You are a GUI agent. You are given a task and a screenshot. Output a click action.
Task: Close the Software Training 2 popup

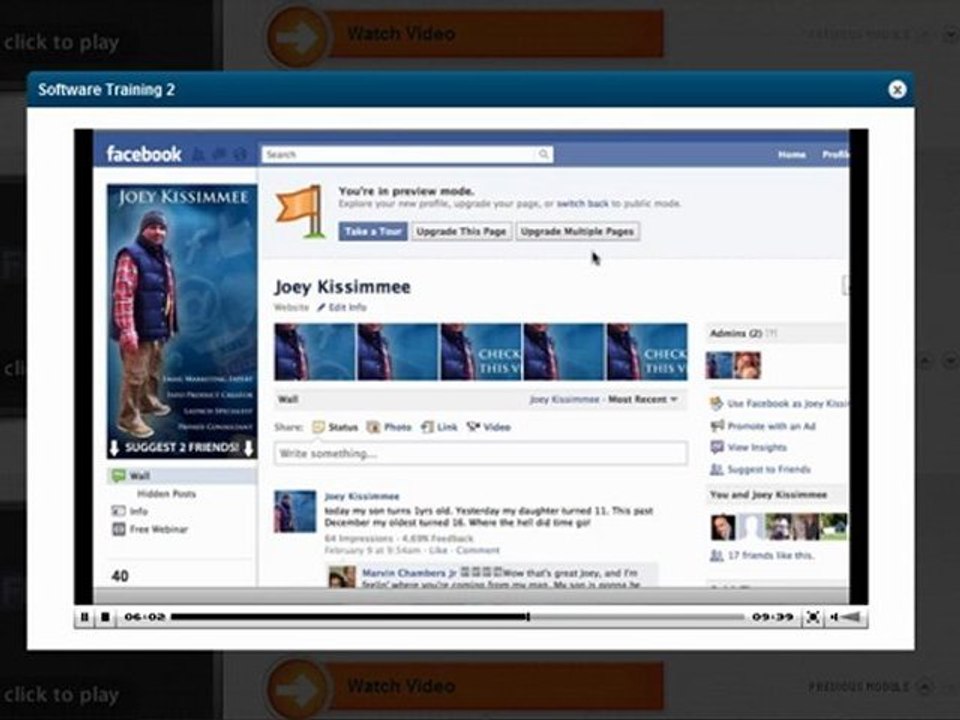click(897, 90)
